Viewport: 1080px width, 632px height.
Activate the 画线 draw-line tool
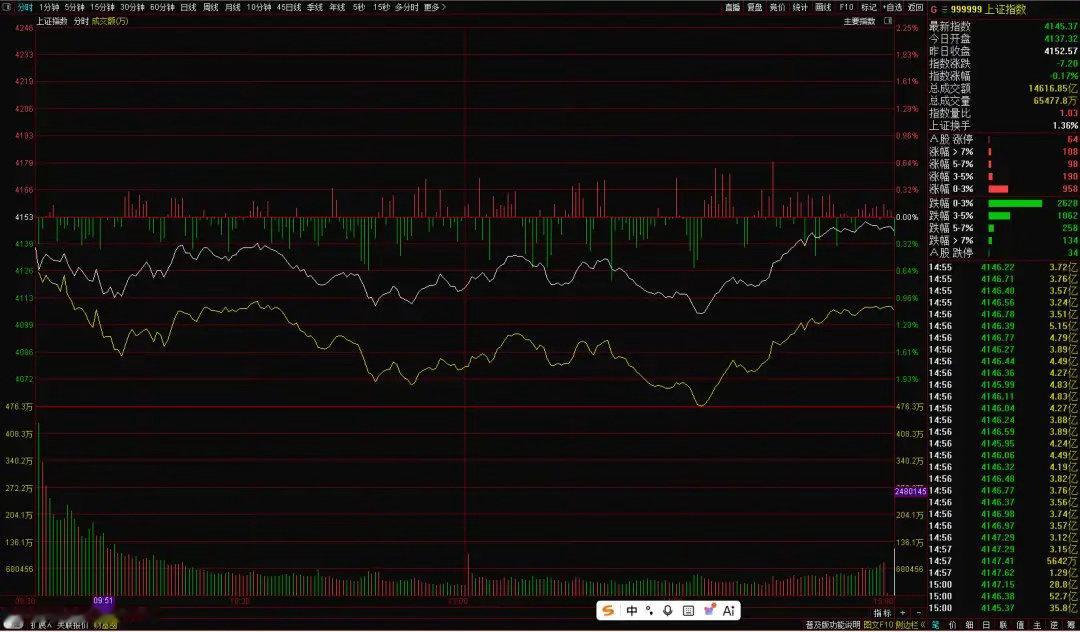click(823, 7)
